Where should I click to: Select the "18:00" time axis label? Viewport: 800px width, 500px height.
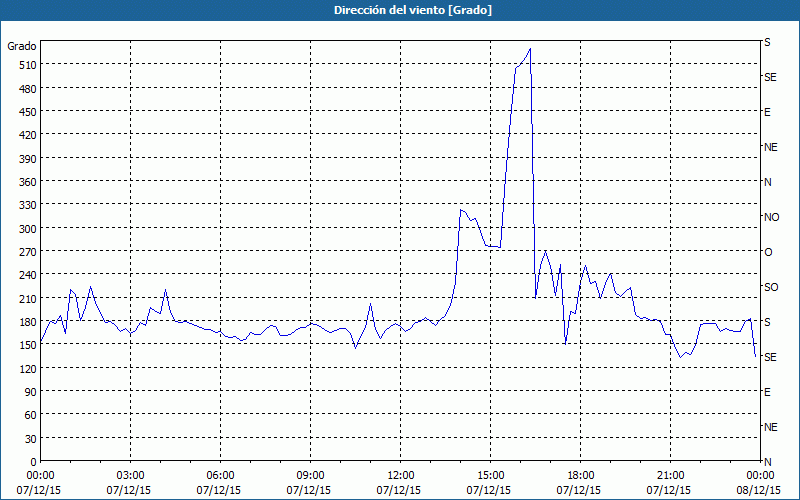581,476
